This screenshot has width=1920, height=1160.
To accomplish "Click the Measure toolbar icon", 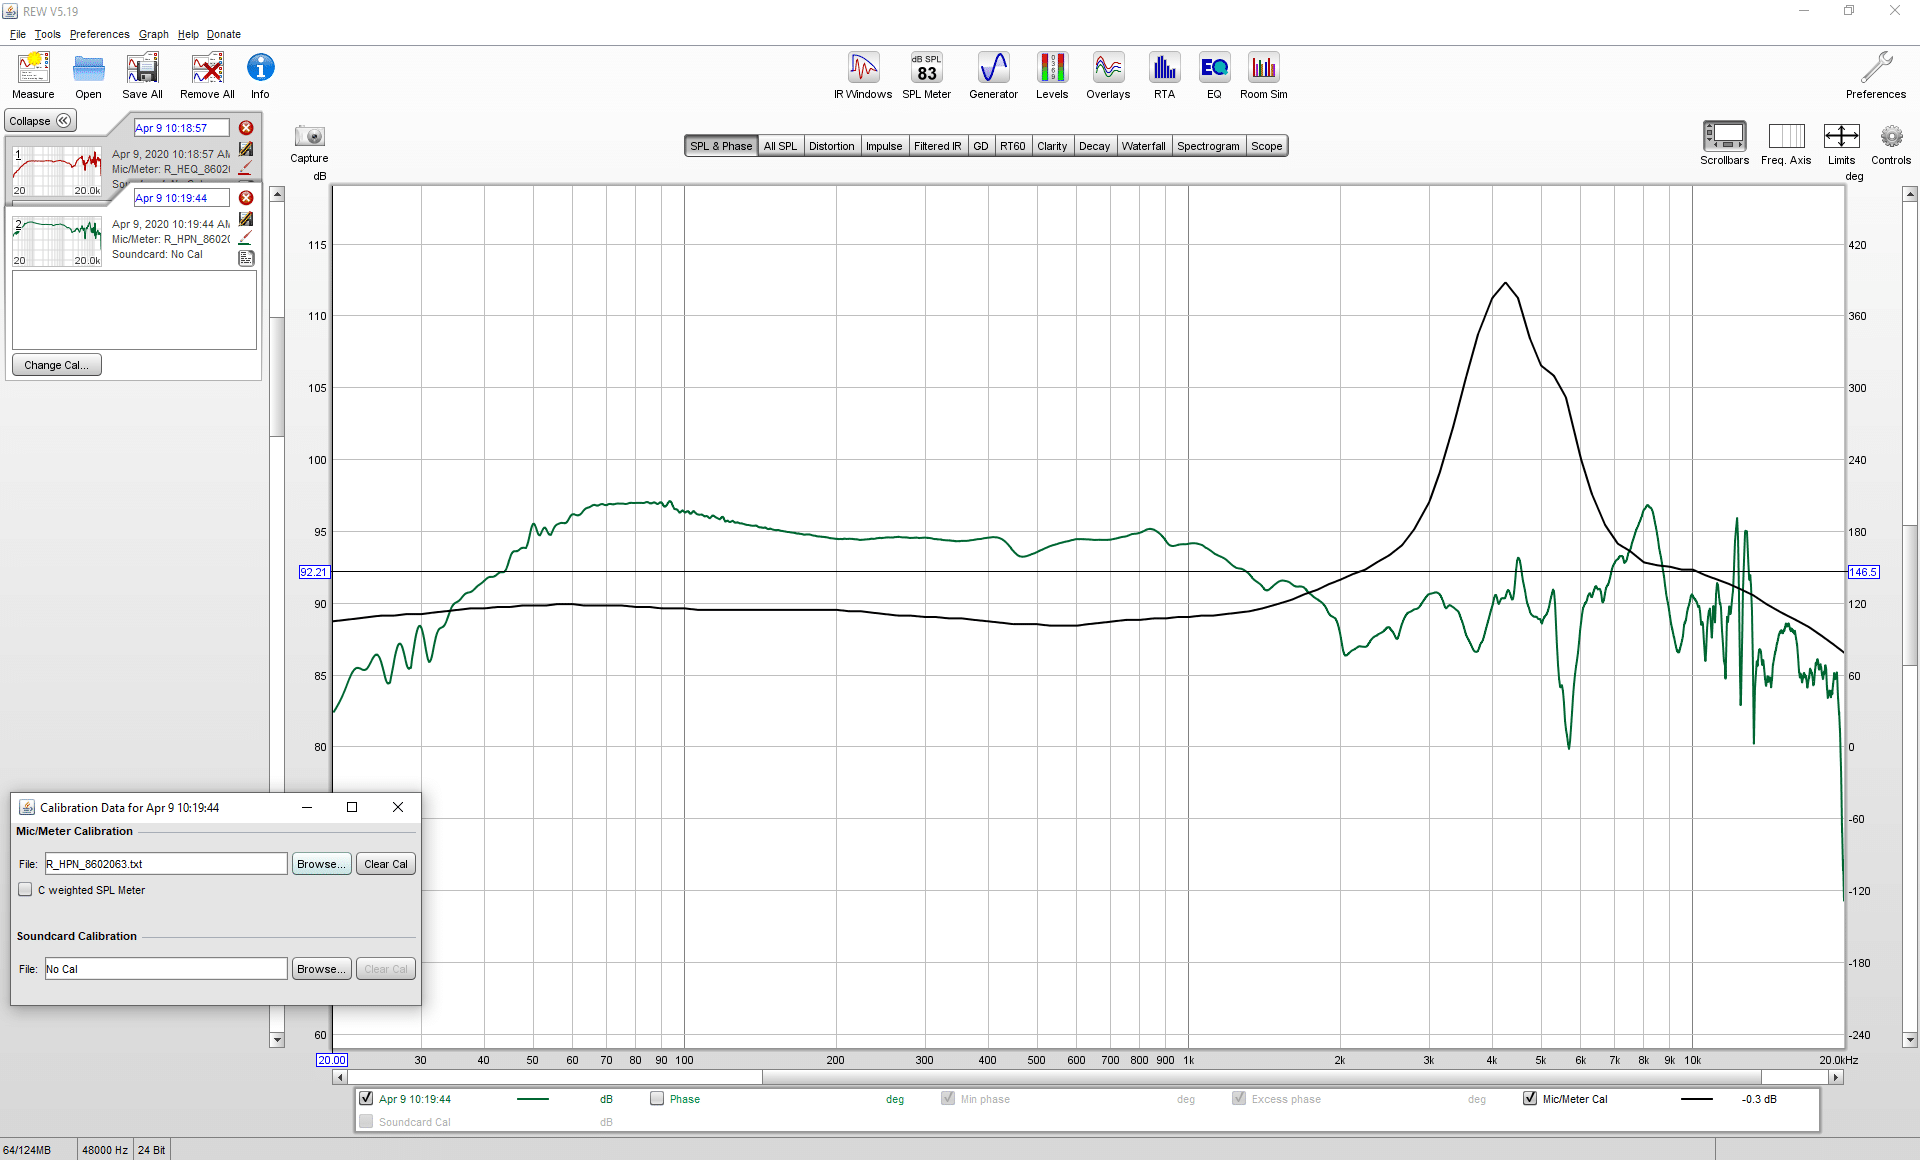I will [x=33, y=76].
